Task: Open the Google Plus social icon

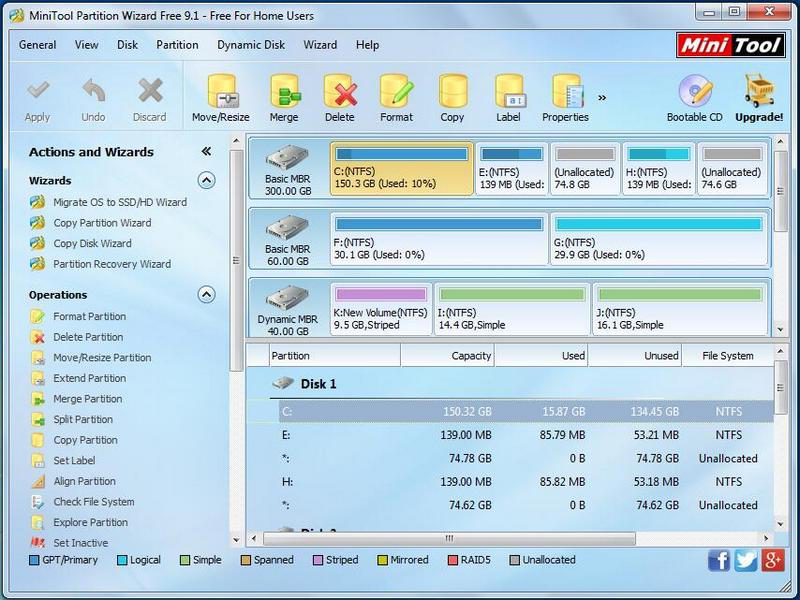Action: pyautogui.click(x=773, y=560)
